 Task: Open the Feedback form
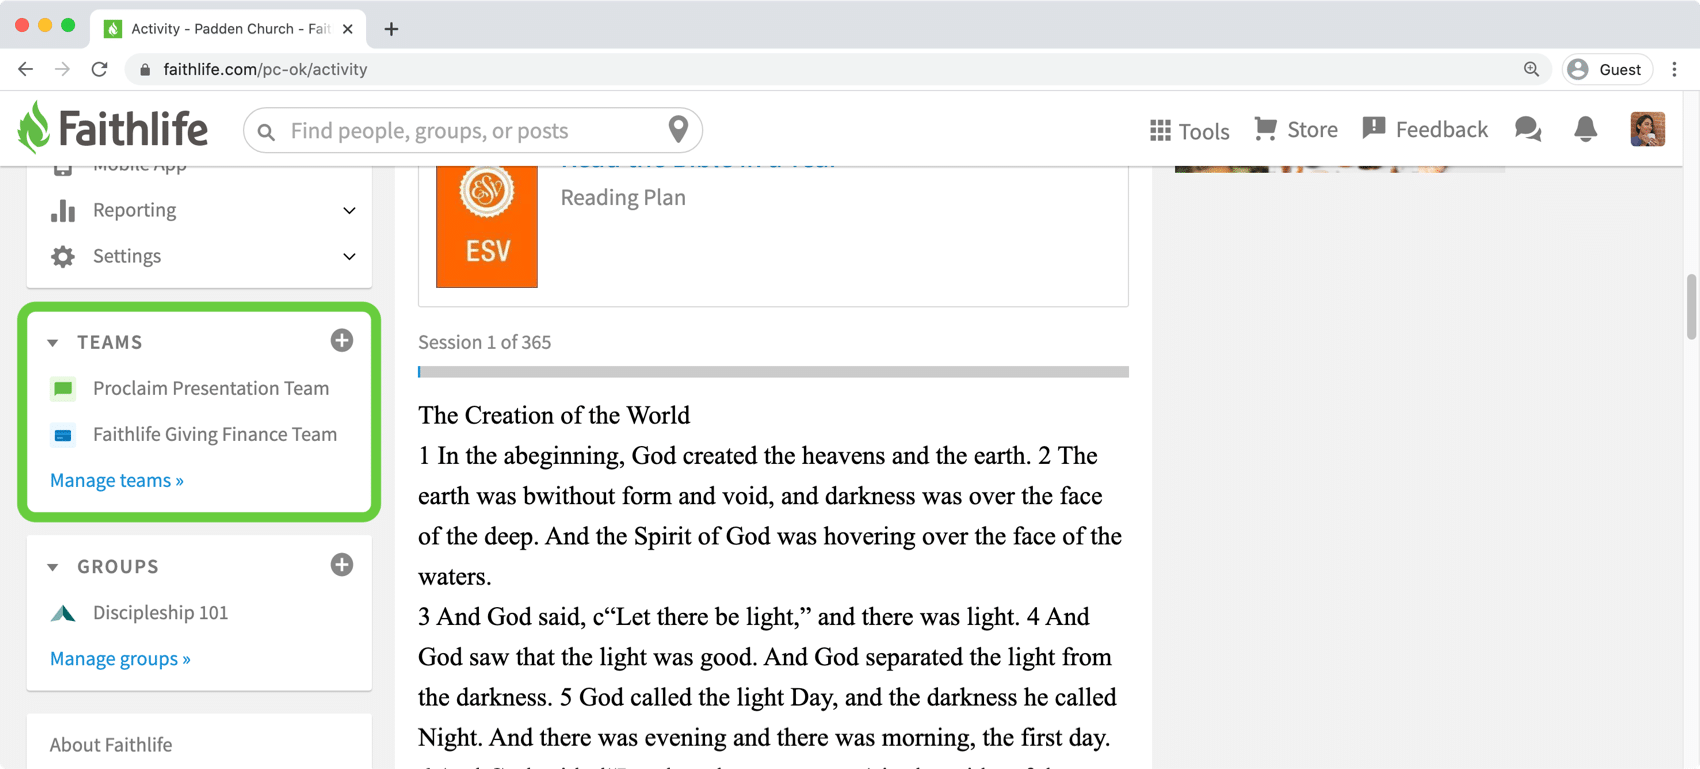click(1374, 129)
